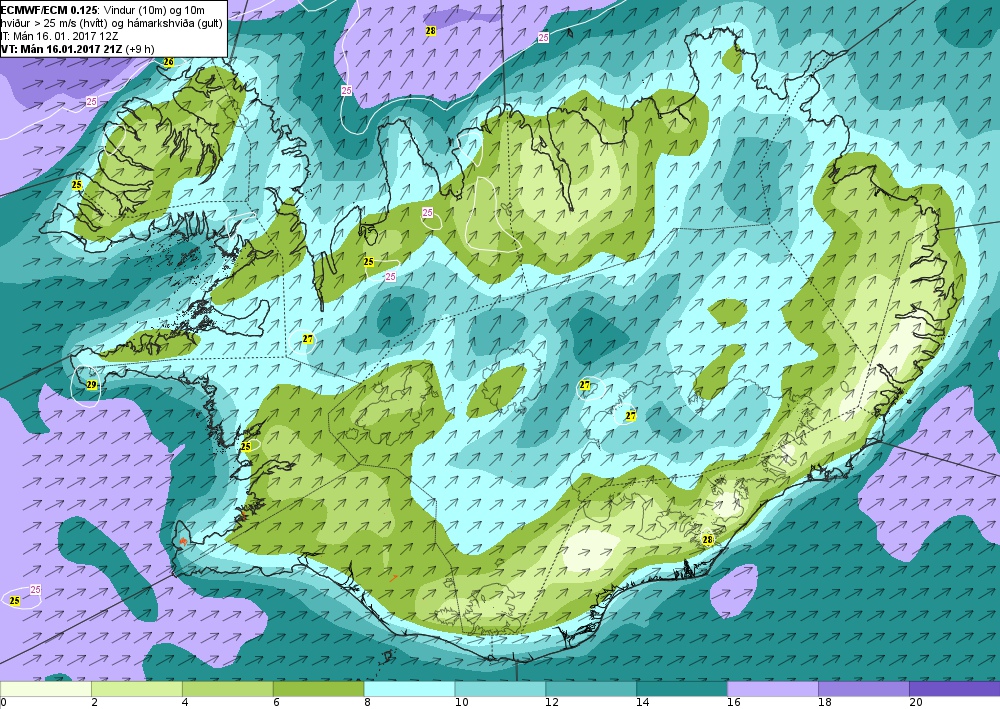Select the westernmost yellow 27 gust label
This screenshot has height=709, width=1000.
(307, 339)
